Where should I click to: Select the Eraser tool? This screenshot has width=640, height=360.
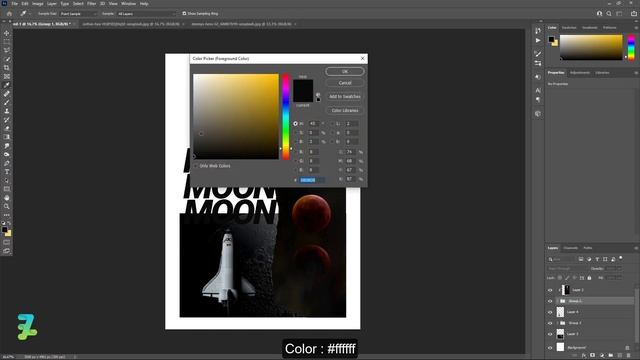(7, 128)
